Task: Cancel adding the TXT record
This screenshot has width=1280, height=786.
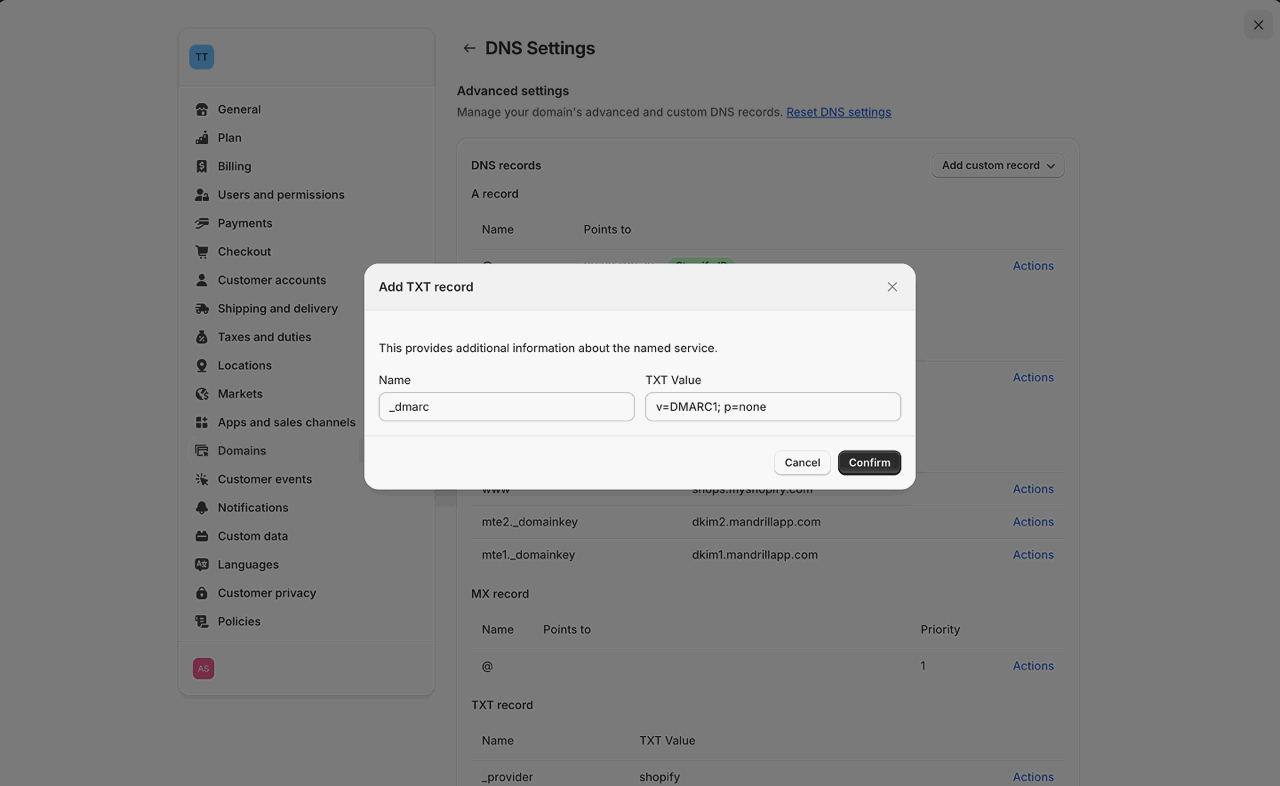Action: (x=802, y=463)
